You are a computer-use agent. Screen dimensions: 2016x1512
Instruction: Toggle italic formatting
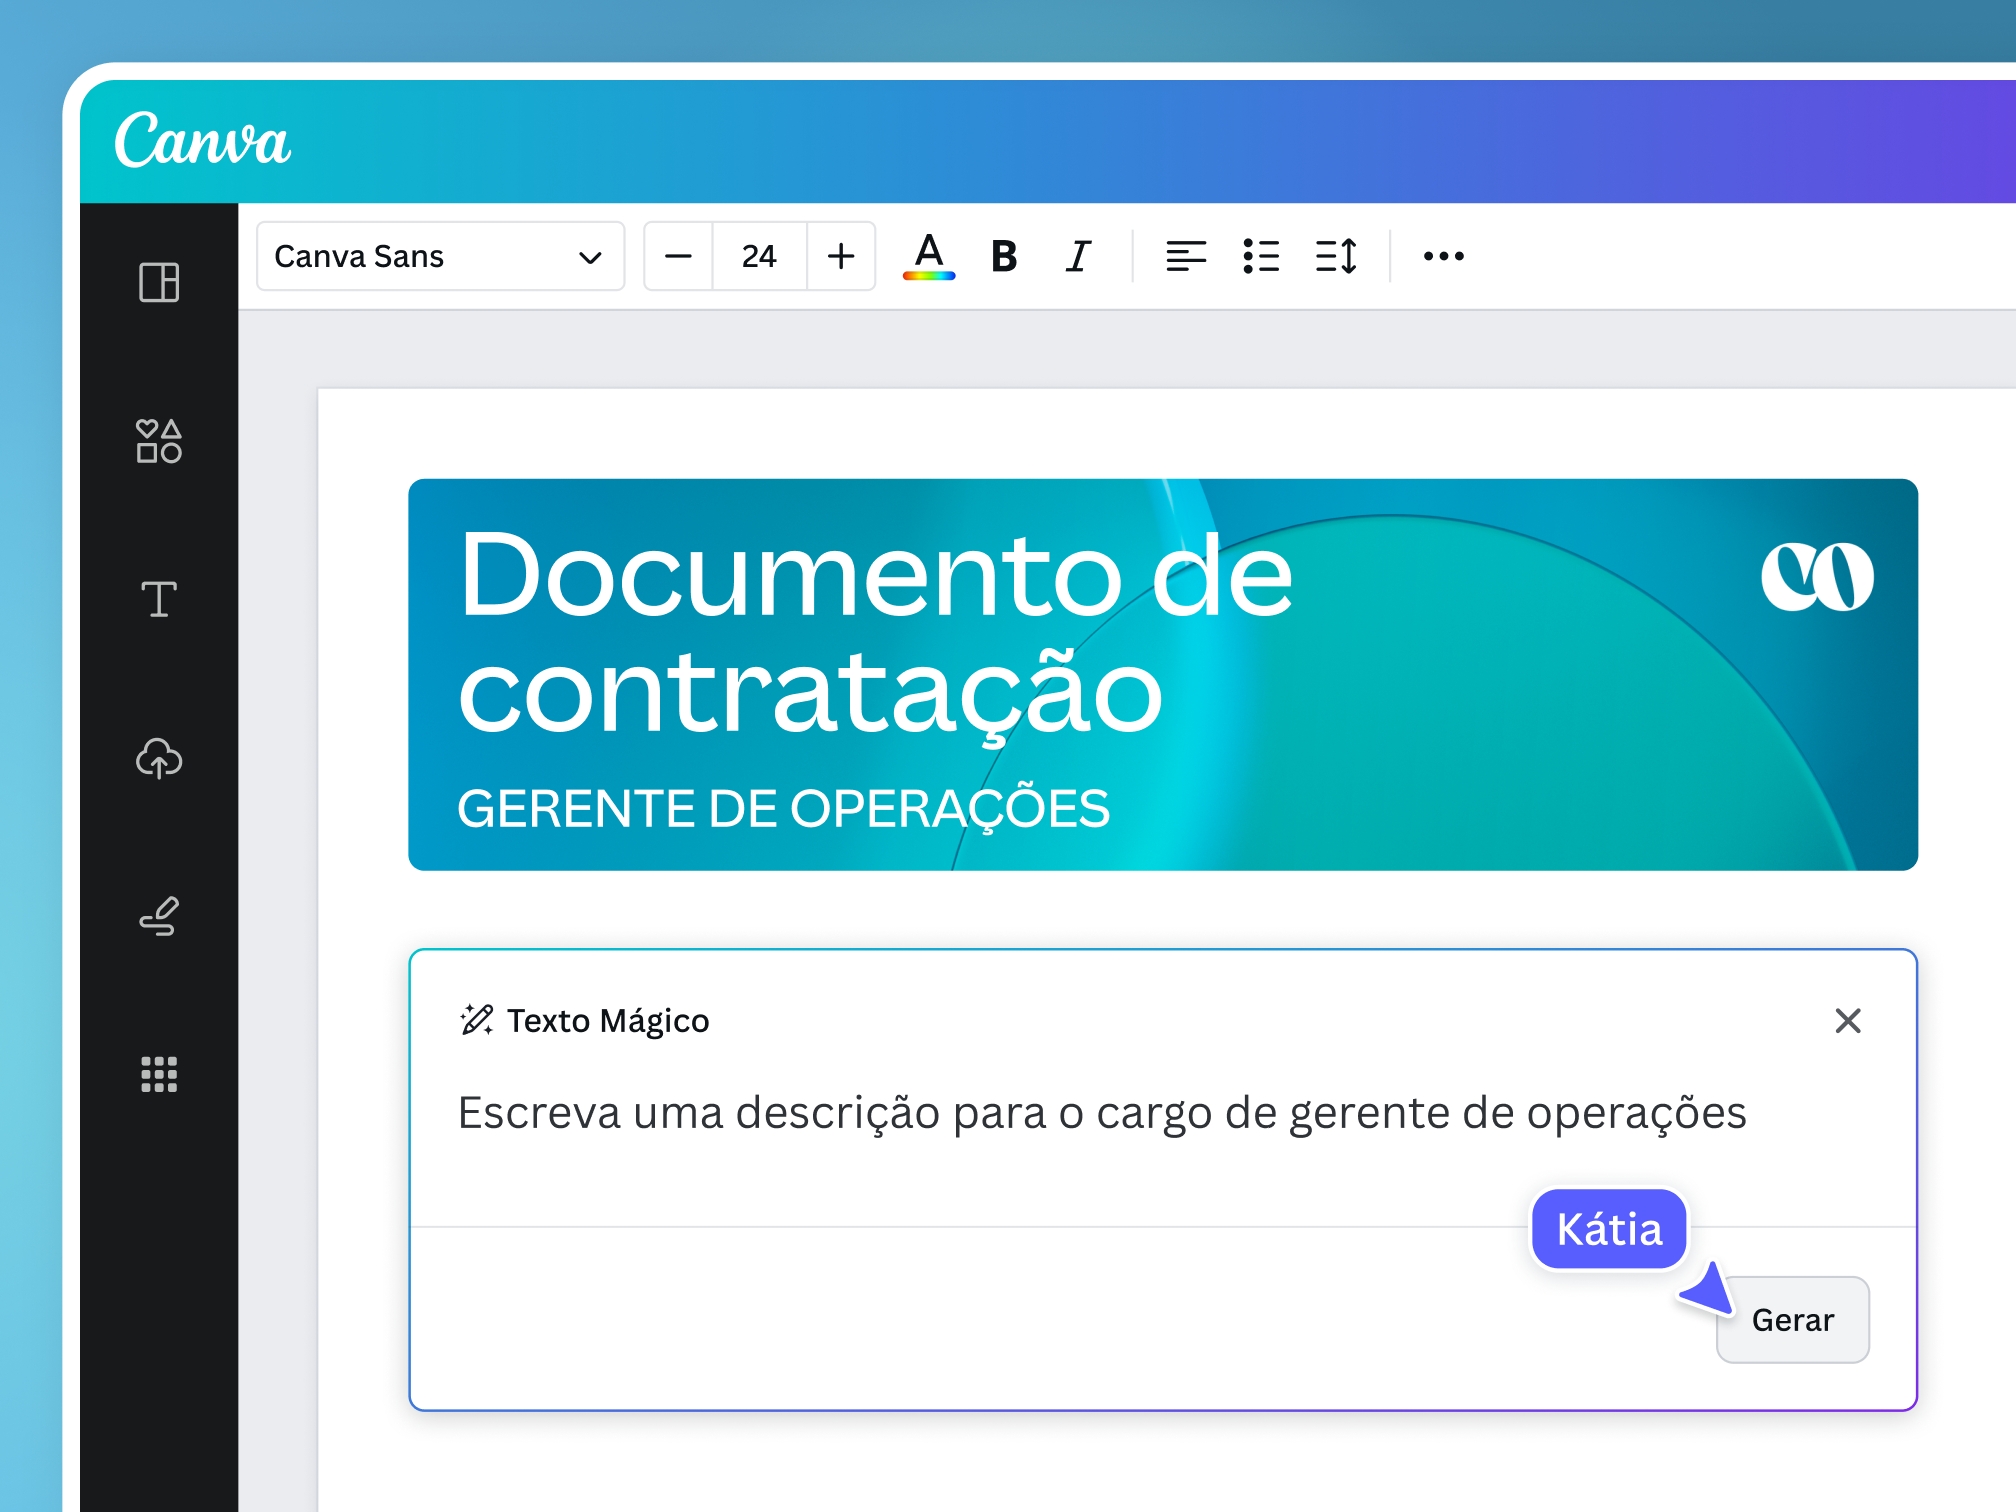pyautogui.click(x=1078, y=256)
